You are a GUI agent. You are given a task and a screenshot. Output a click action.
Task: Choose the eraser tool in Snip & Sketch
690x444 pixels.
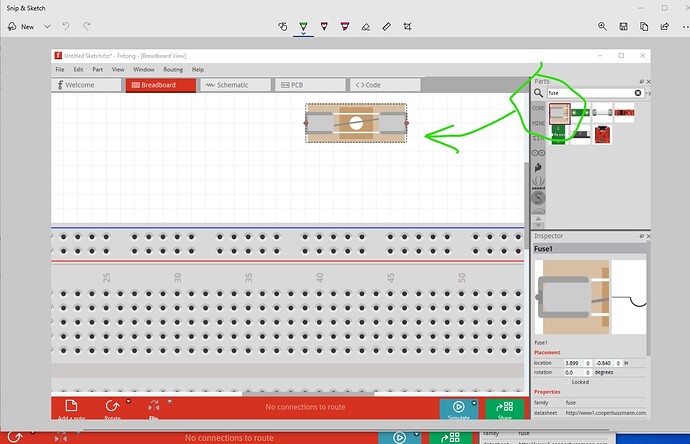tap(367, 26)
